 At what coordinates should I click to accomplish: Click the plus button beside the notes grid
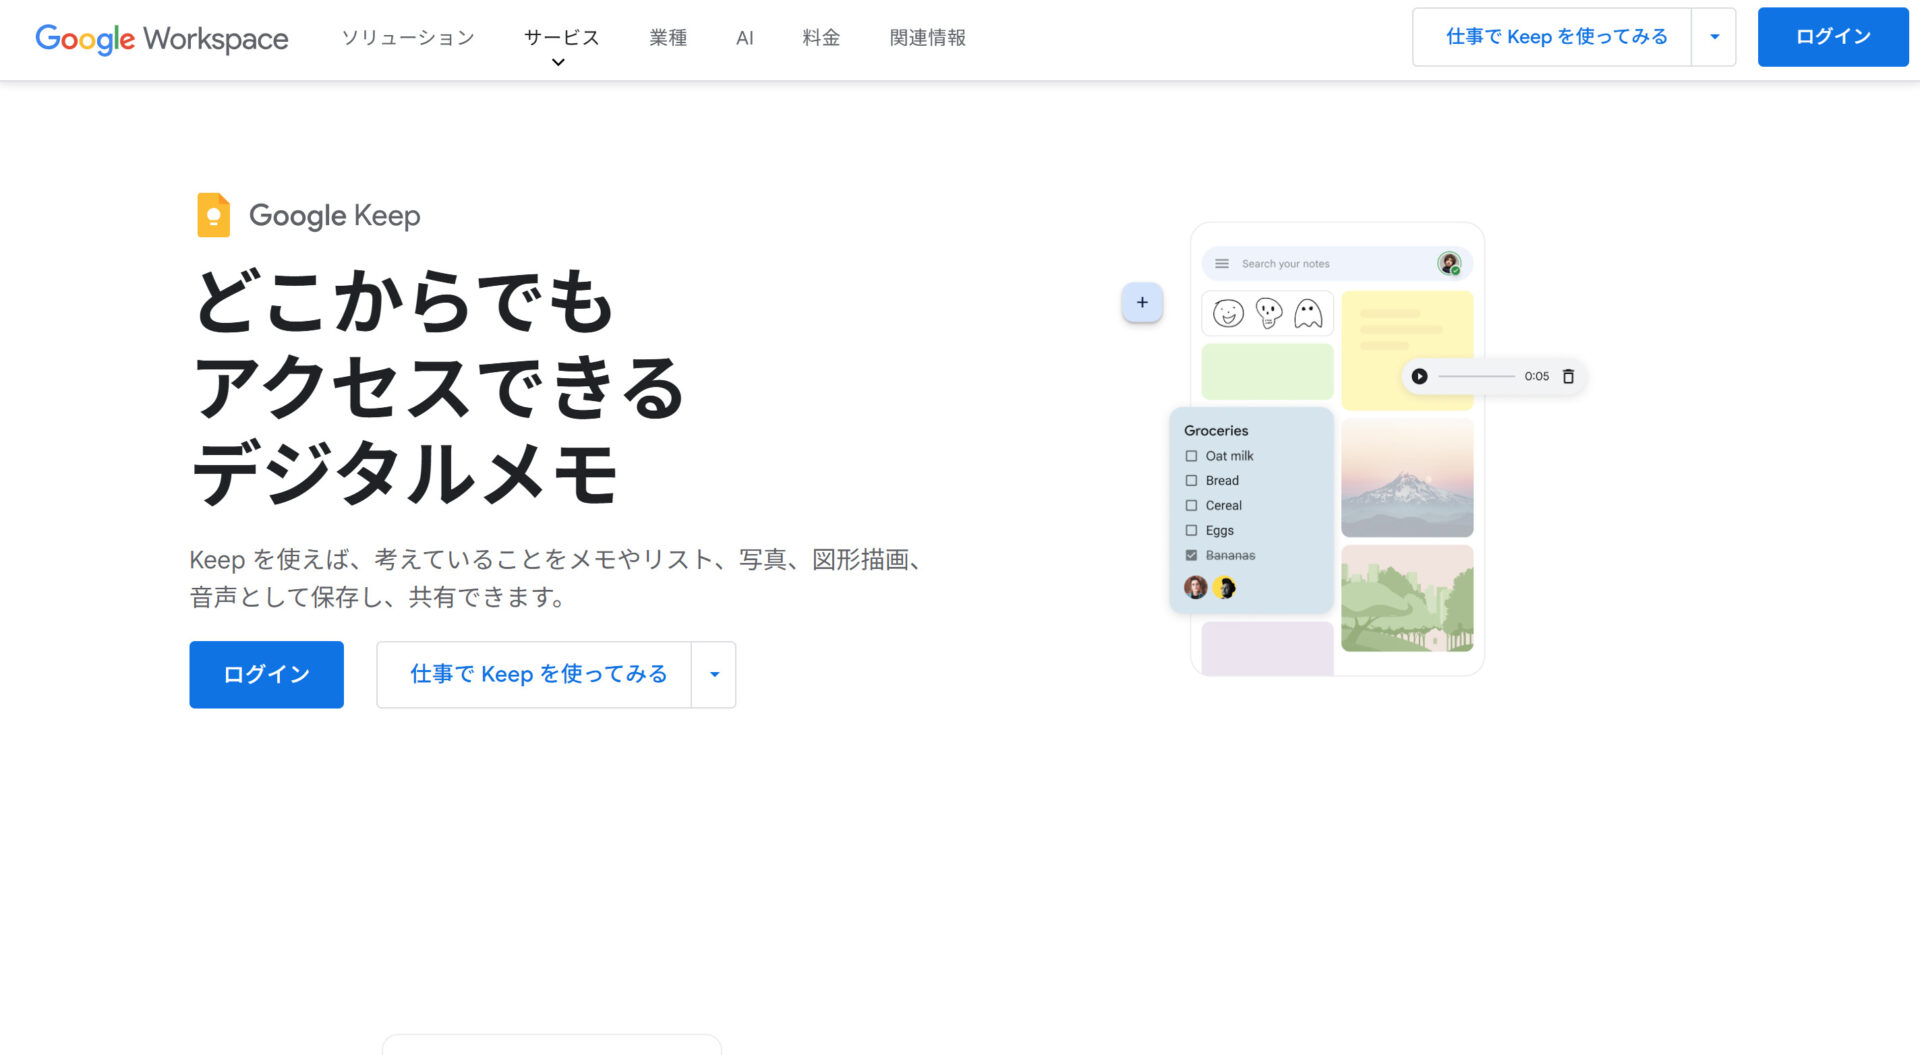click(x=1141, y=302)
